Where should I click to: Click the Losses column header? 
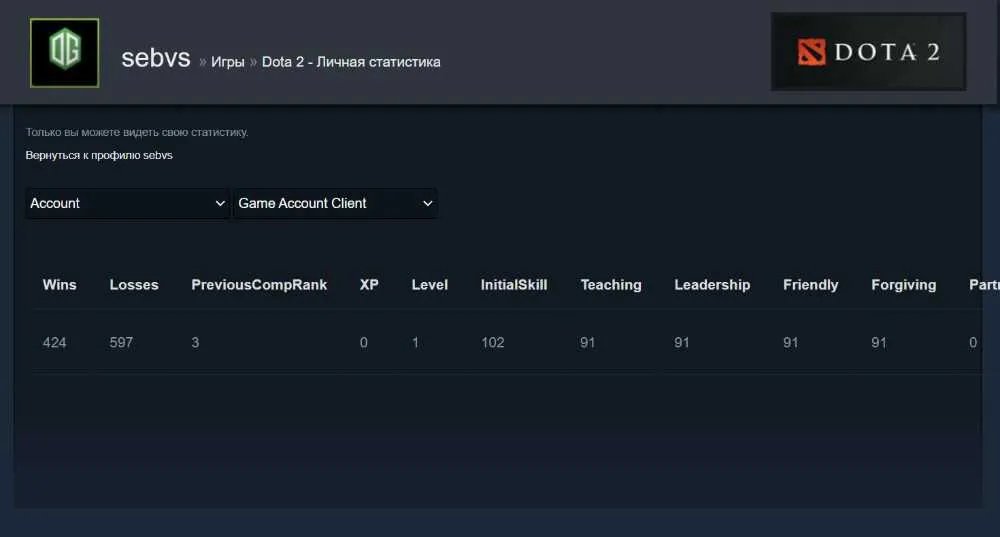pyautogui.click(x=134, y=285)
